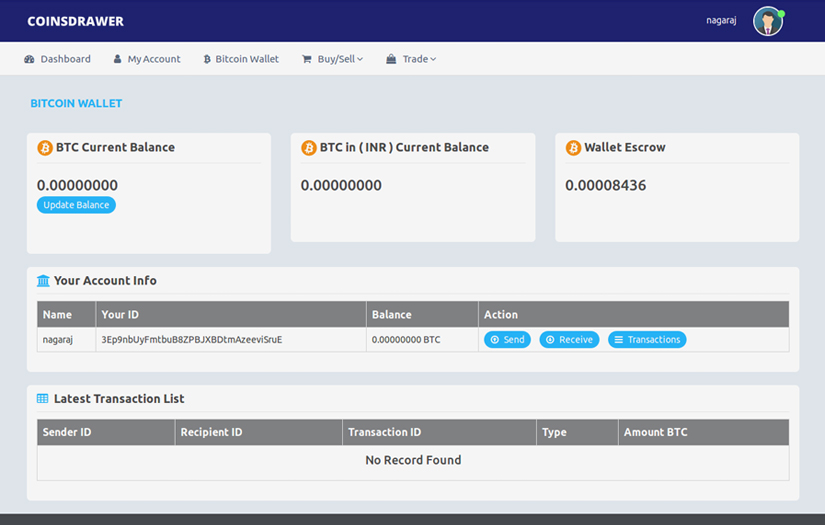Open My Account page

click(147, 59)
